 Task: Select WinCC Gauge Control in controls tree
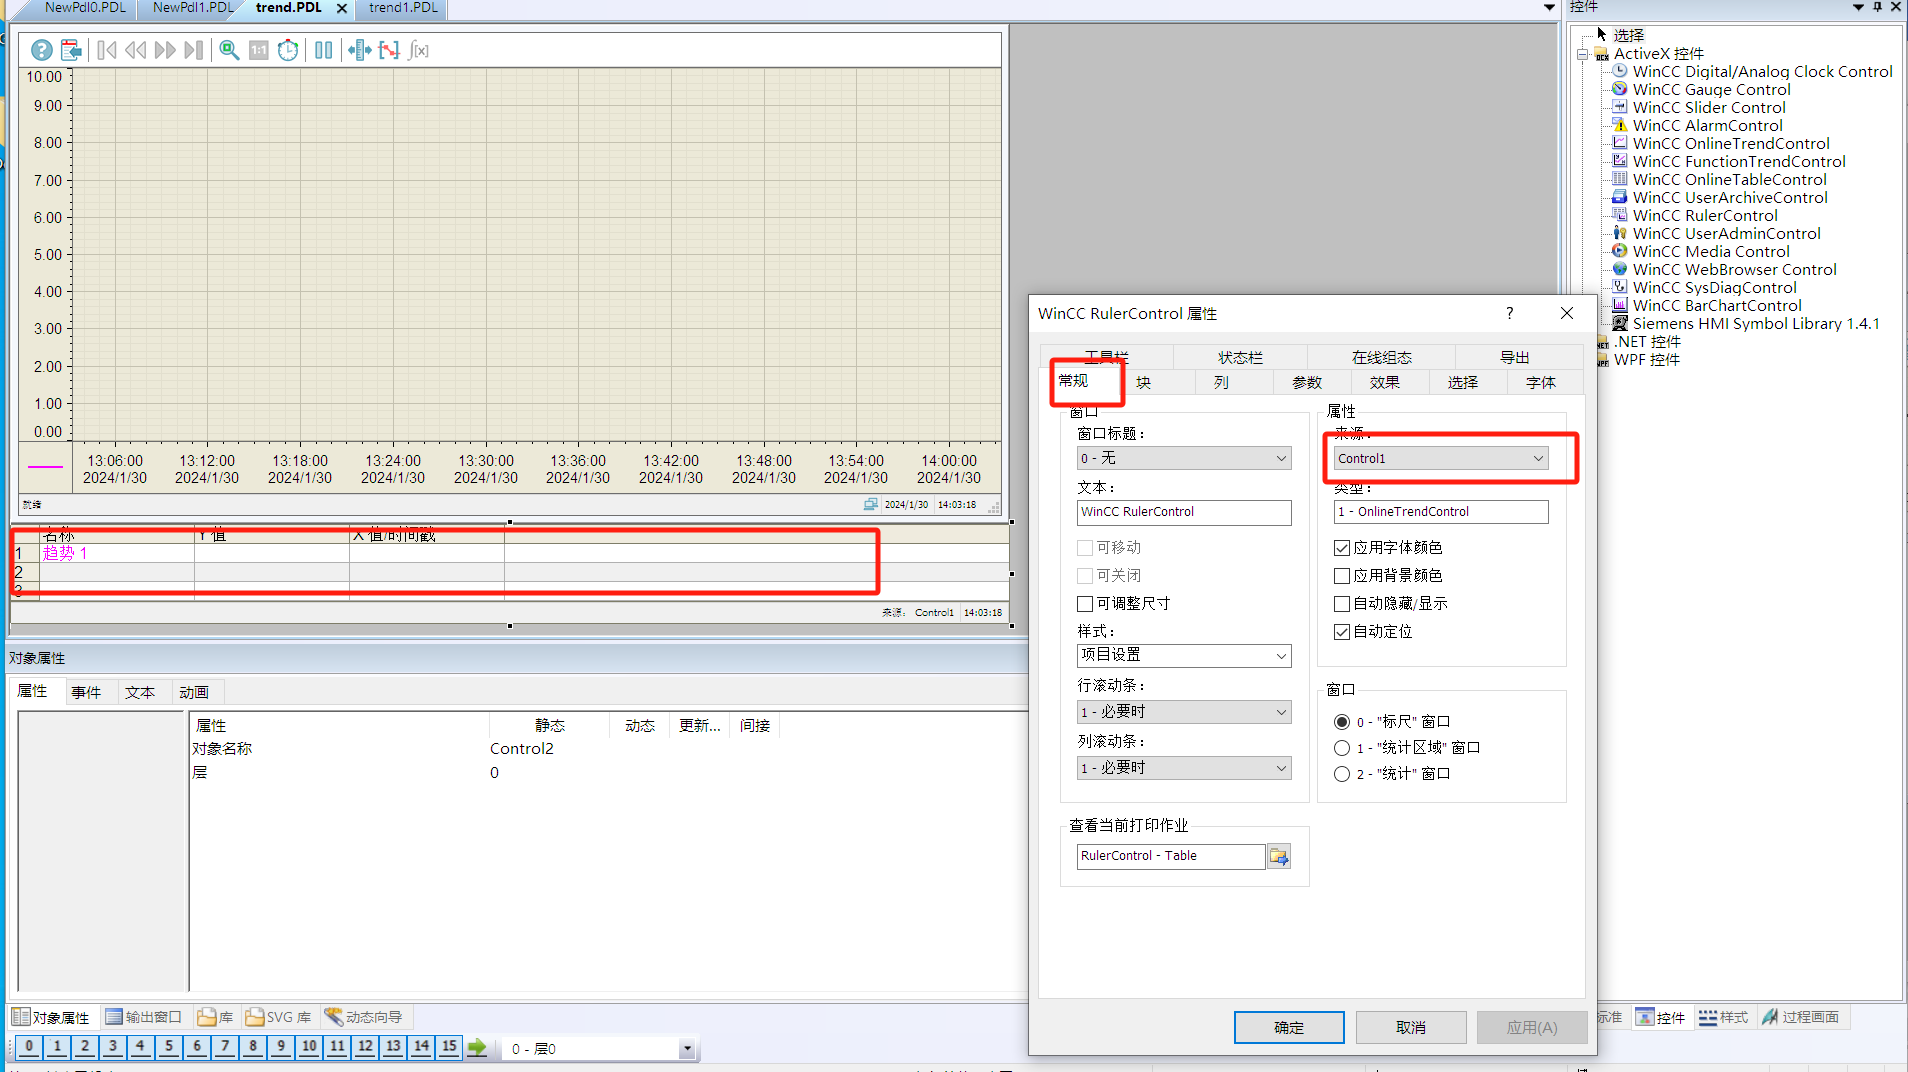pos(1711,90)
